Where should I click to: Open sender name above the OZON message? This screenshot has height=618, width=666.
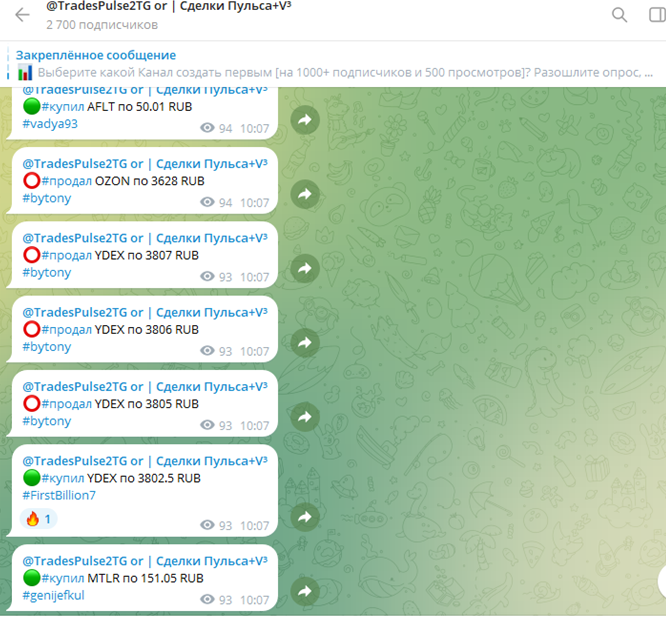coord(145,164)
